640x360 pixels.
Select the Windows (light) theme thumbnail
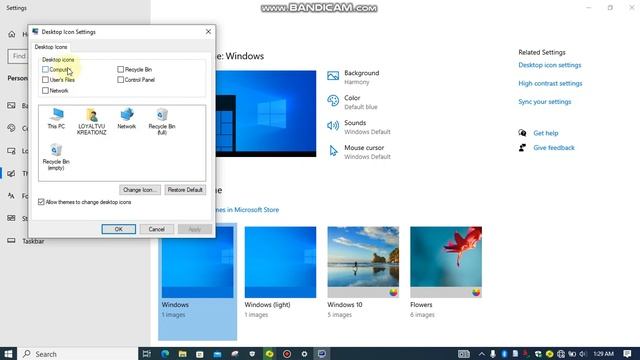pyautogui.click(x=280, y=262)
